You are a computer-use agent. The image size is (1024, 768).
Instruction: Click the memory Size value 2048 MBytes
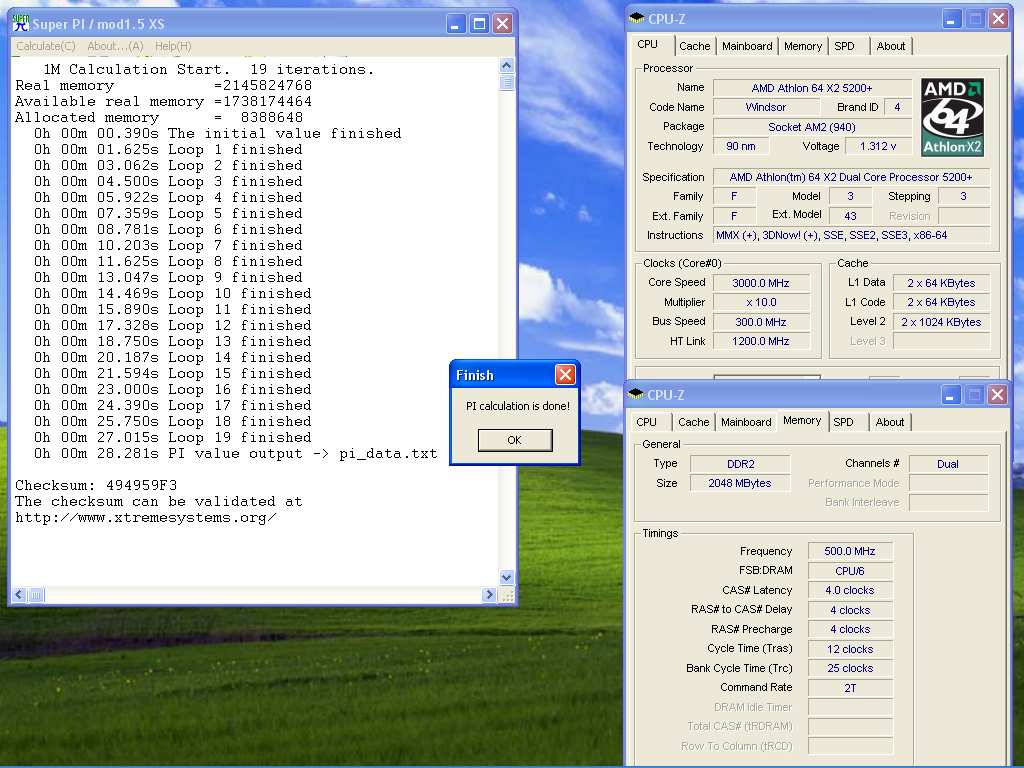coord(741,483)
